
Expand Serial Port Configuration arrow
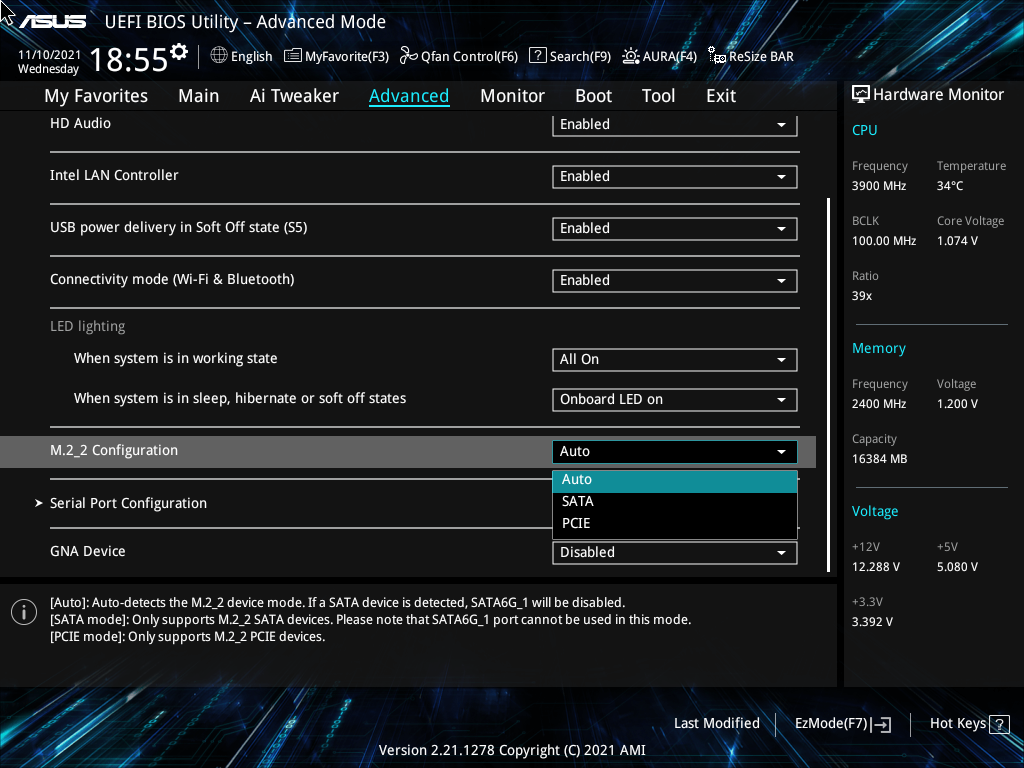pos(39,503)
